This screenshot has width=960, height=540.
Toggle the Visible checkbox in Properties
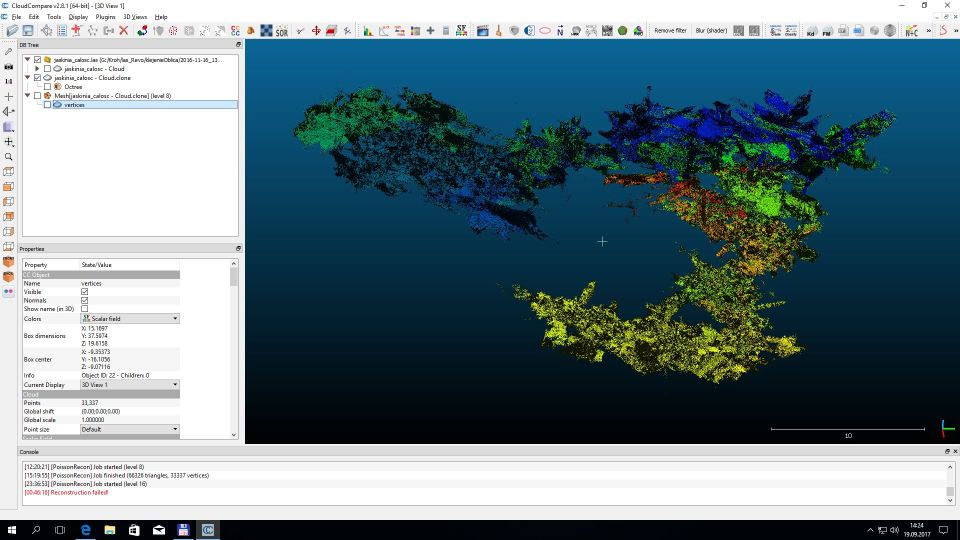tap(85, 292)
